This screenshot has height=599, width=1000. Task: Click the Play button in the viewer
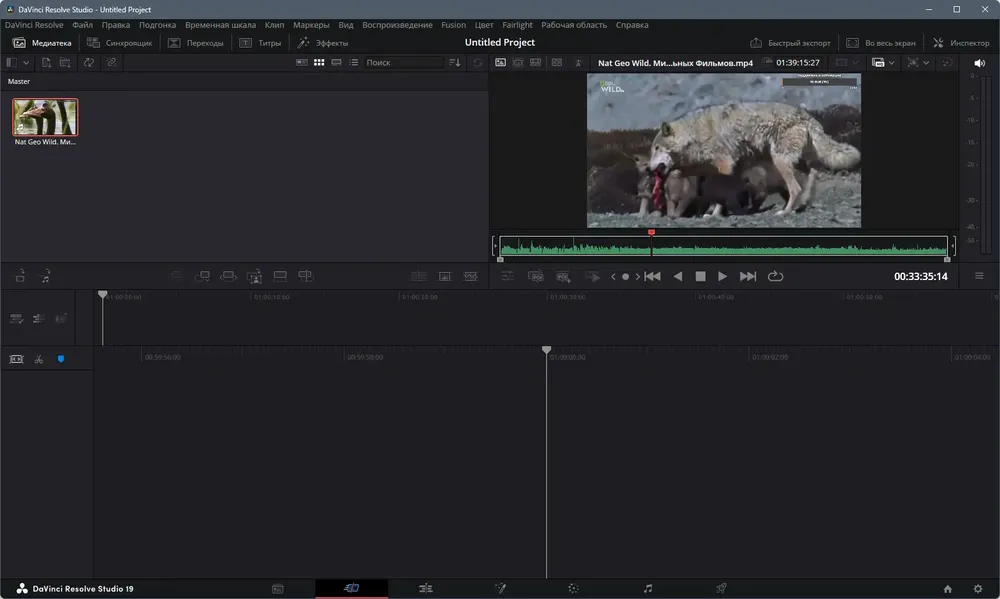point(722,276)
